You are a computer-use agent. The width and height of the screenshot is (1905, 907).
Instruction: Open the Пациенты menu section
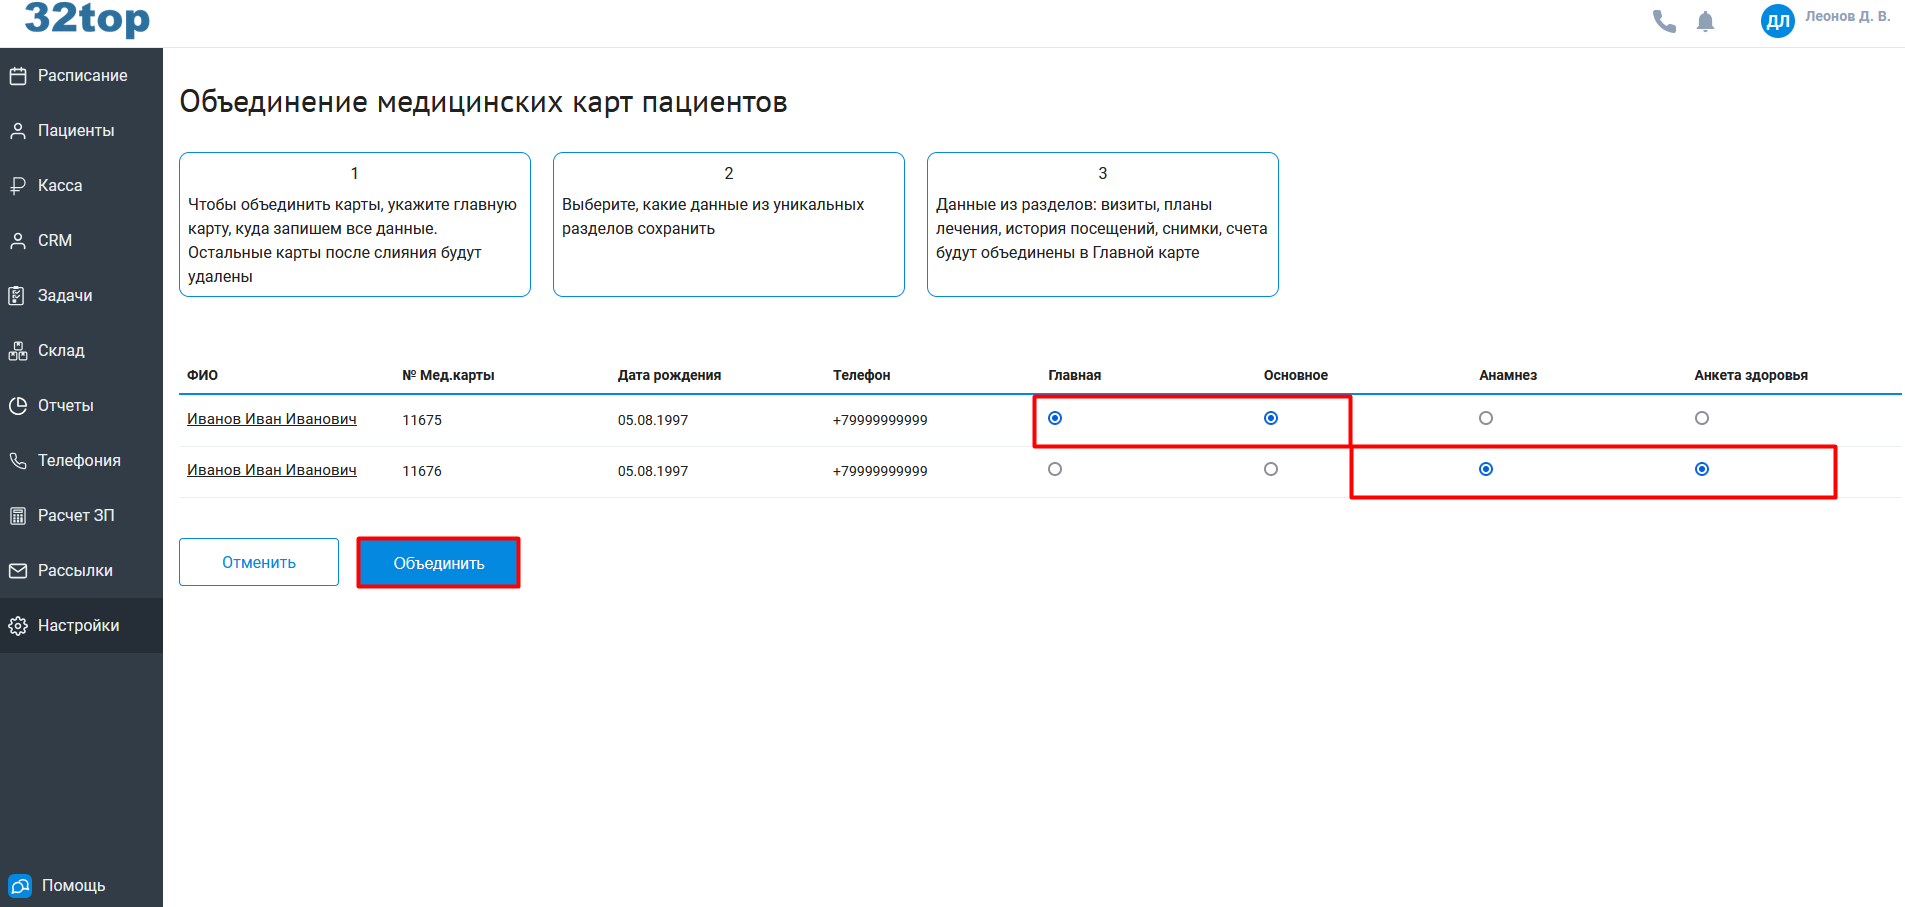pyautogui.click(x=76, y=131)
